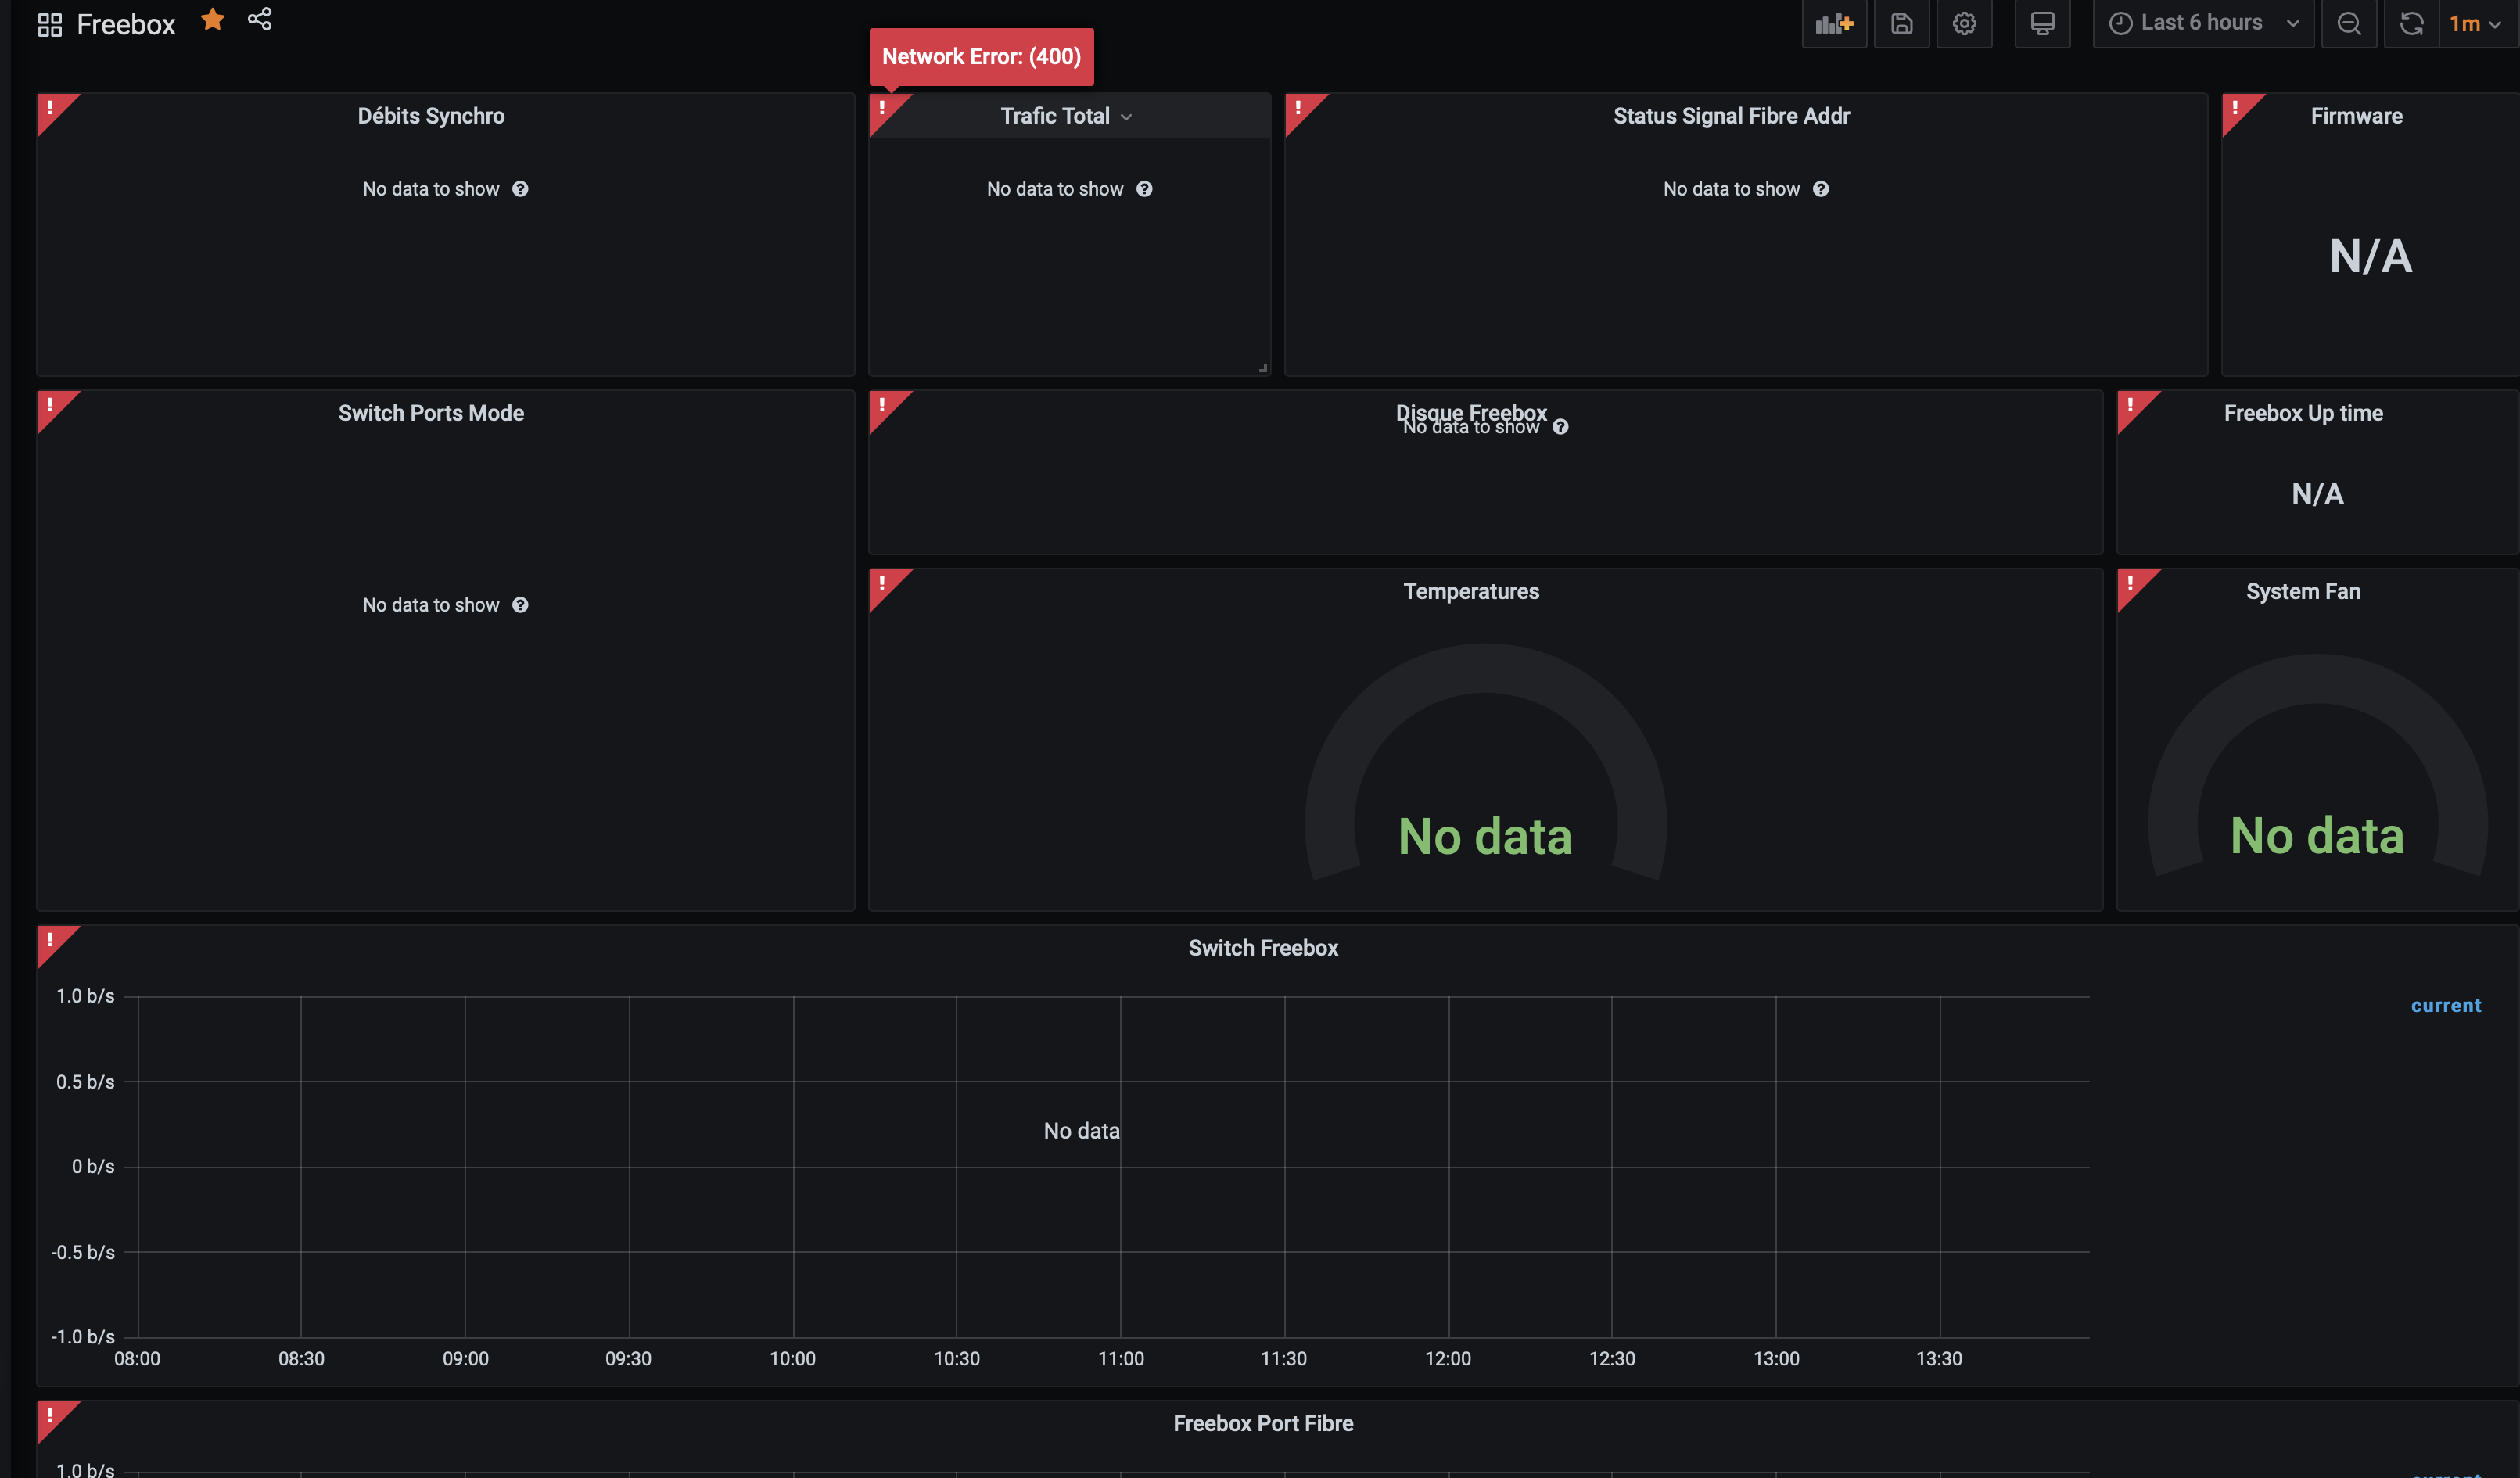Click error icon on Firmware panel
Viewport: 2520px width, 1478px height.
pos(2235,108)
